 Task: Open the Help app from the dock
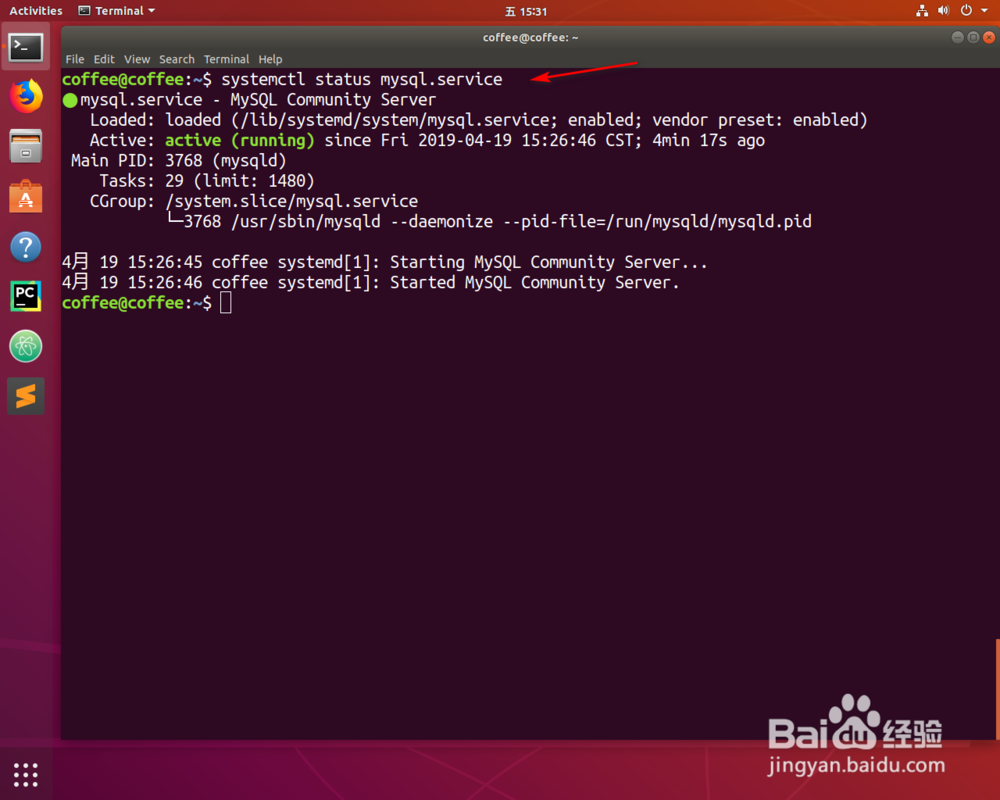[x=25, y=246]
